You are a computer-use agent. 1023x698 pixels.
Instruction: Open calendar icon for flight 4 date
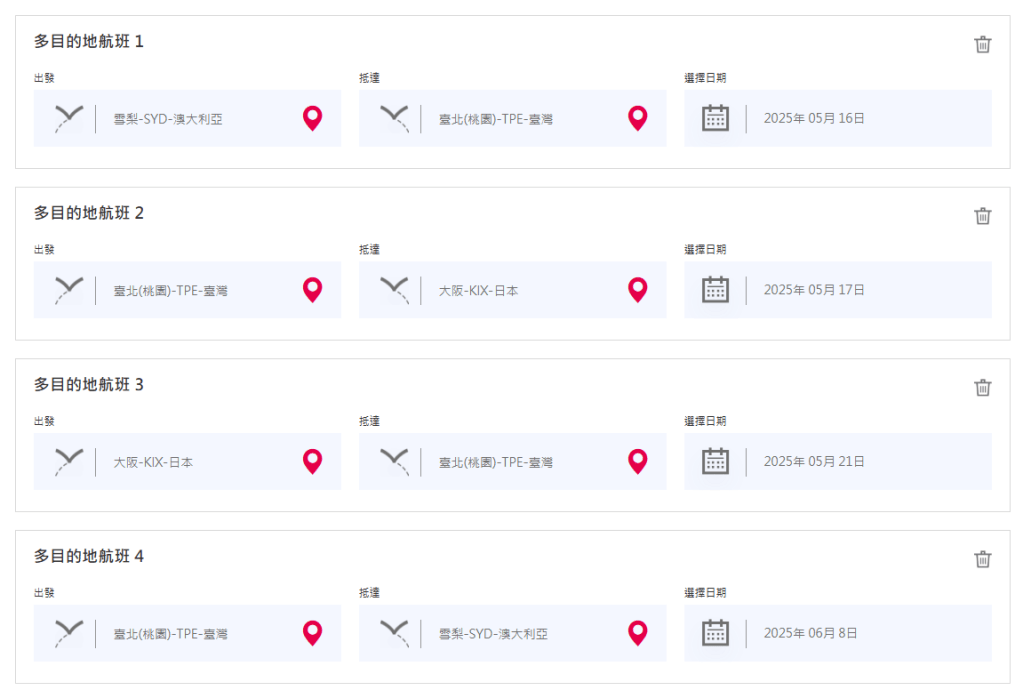(x=715, y=633)
